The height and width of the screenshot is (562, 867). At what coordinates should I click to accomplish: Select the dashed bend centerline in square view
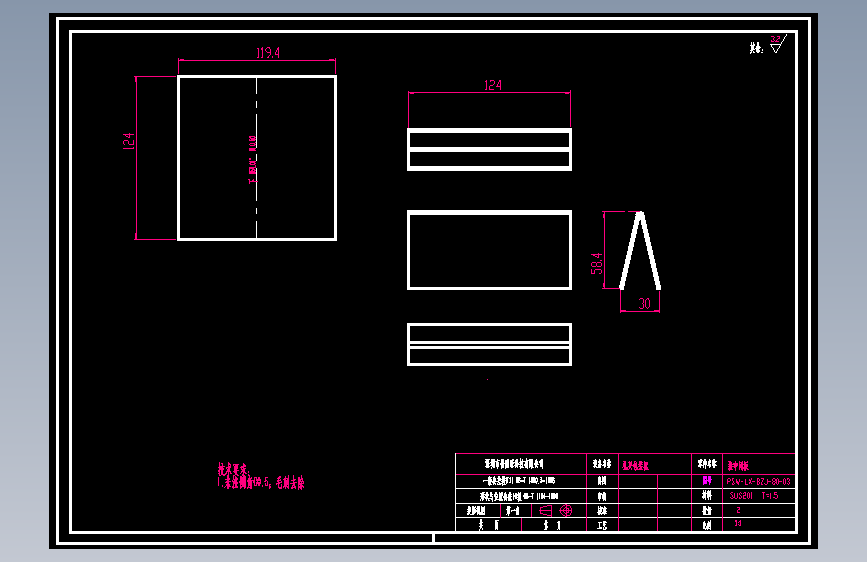point(257,158)
